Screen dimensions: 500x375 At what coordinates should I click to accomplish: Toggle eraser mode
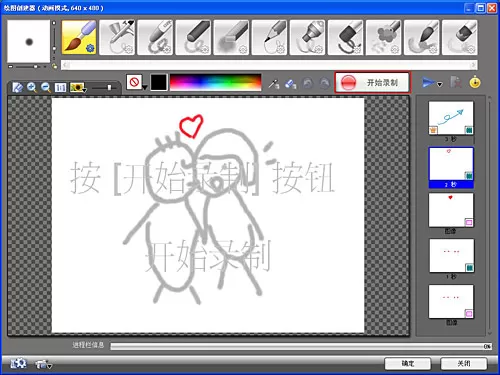pos(291,83)
